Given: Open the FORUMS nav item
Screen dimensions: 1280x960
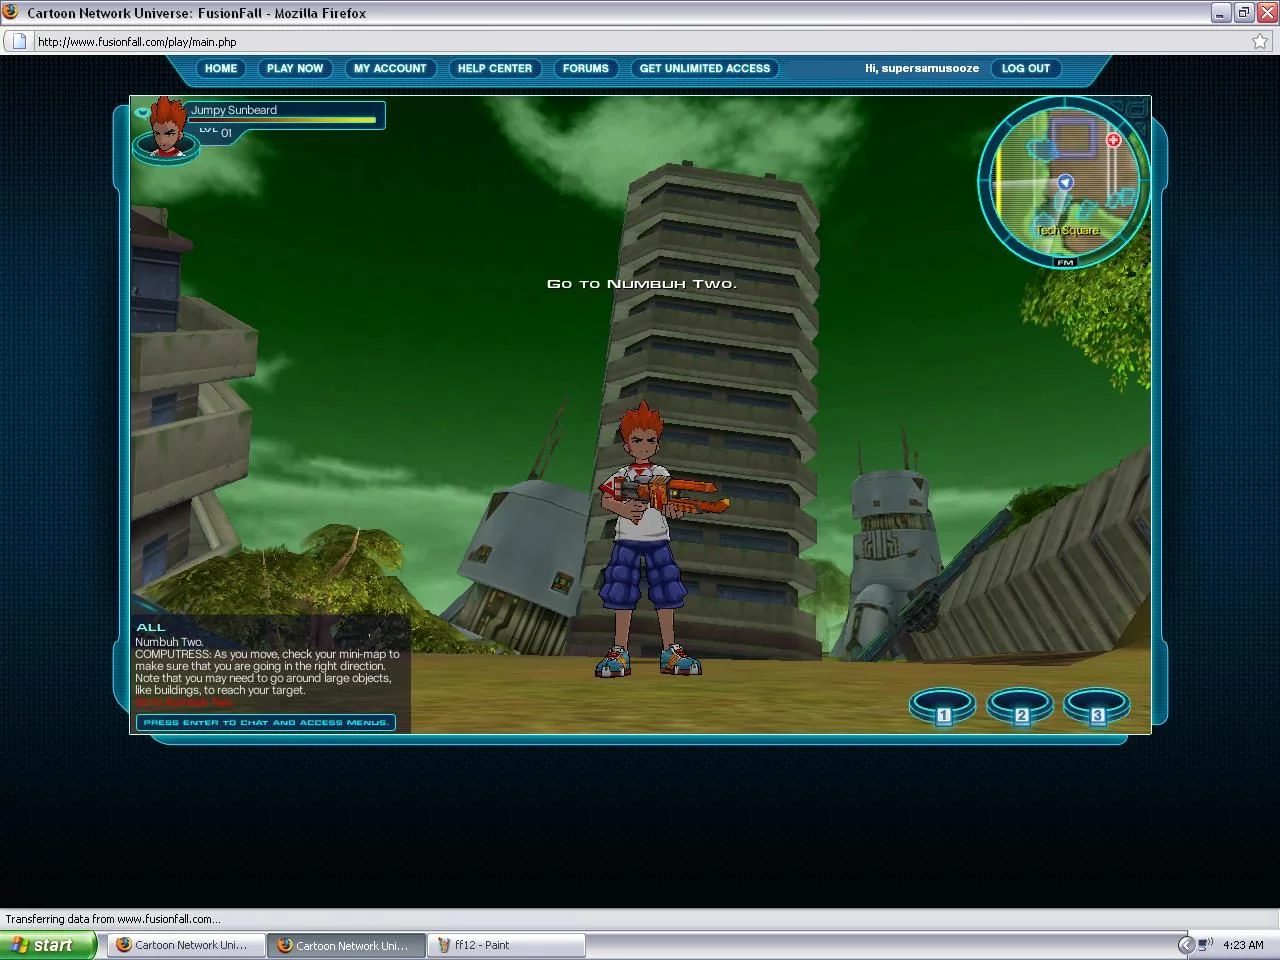Looking at the screenshot, I should [586, 68].
